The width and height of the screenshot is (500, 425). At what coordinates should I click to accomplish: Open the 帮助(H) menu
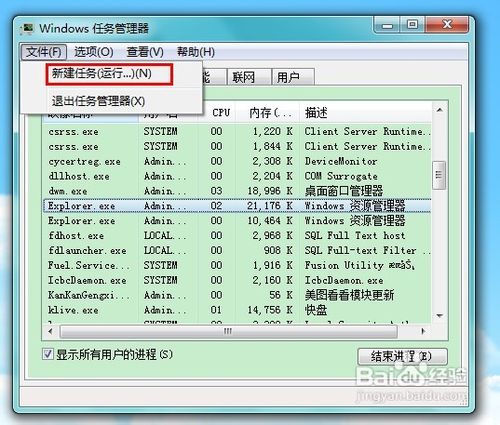(196, 52)
